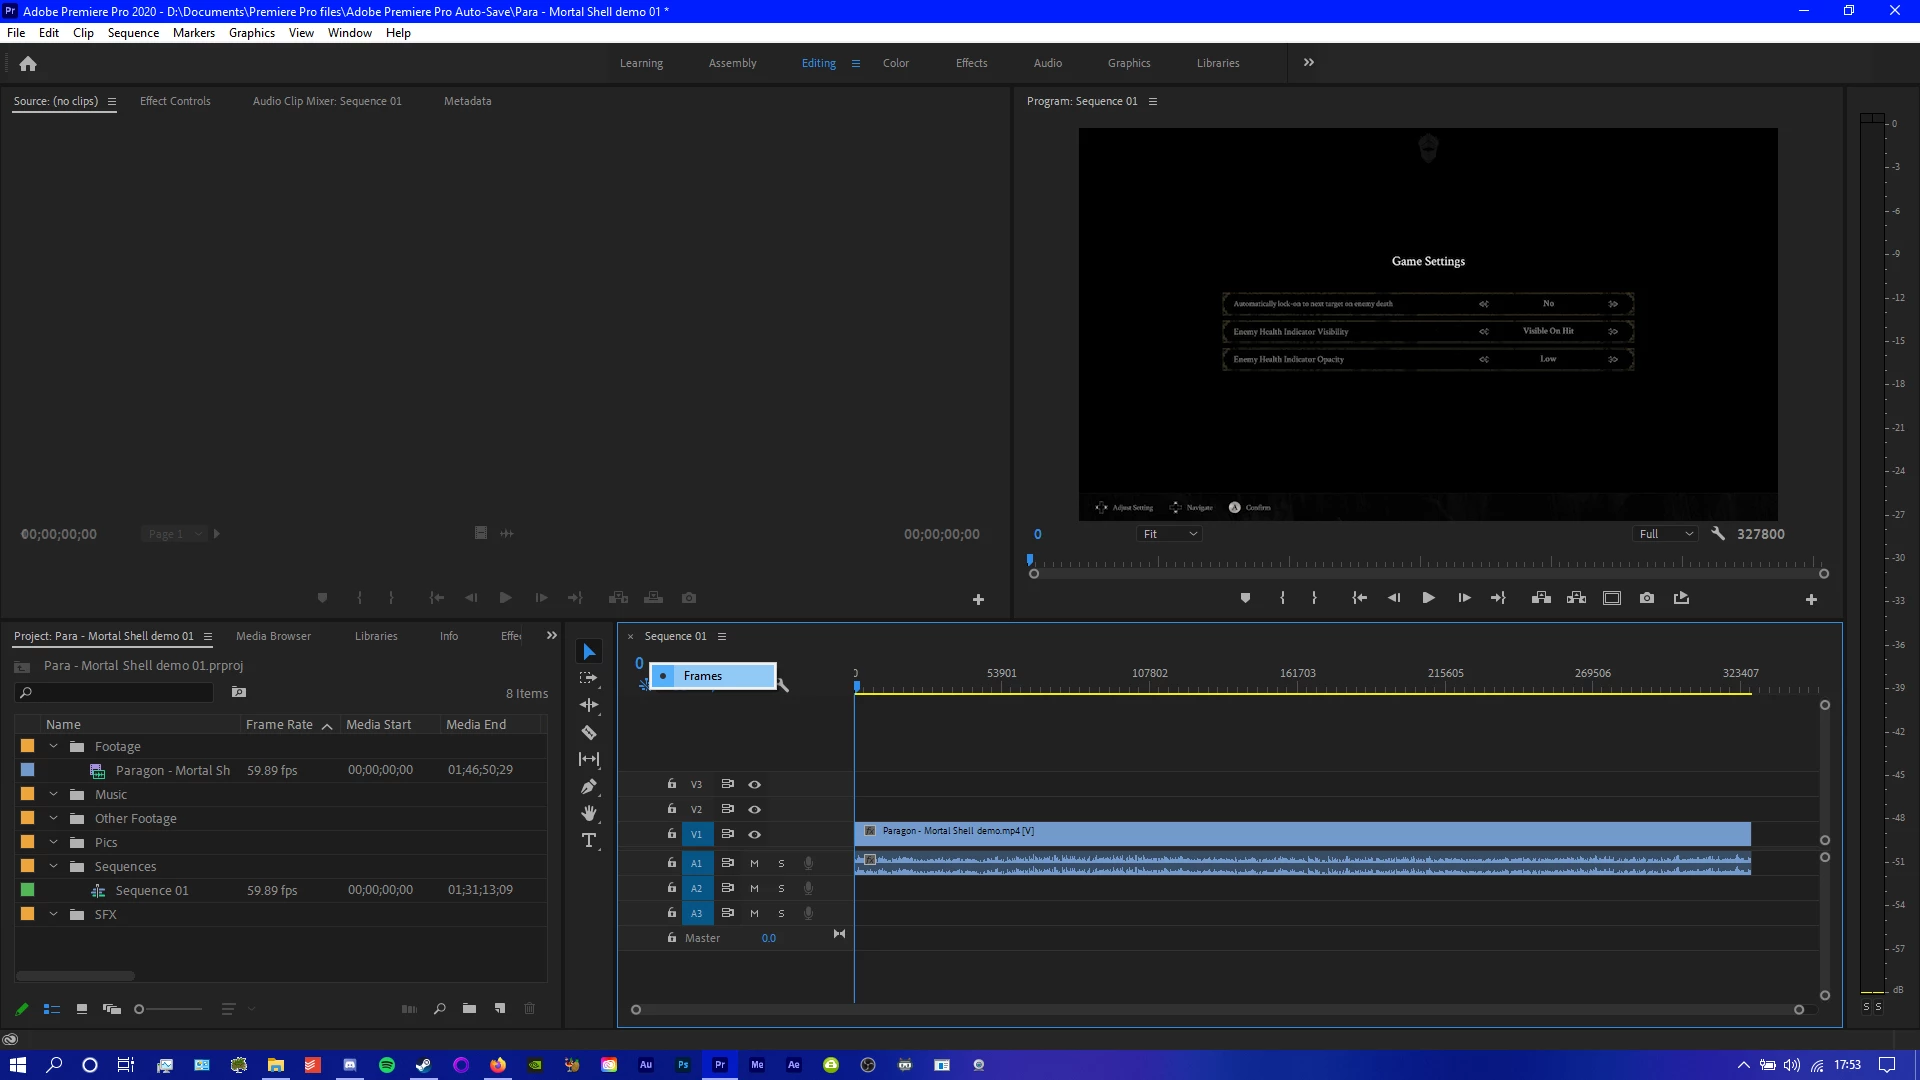Click Export Frame camera icon in Program monitor
This screenshot has width=1920, height=1080.
tap(1647, 598)
